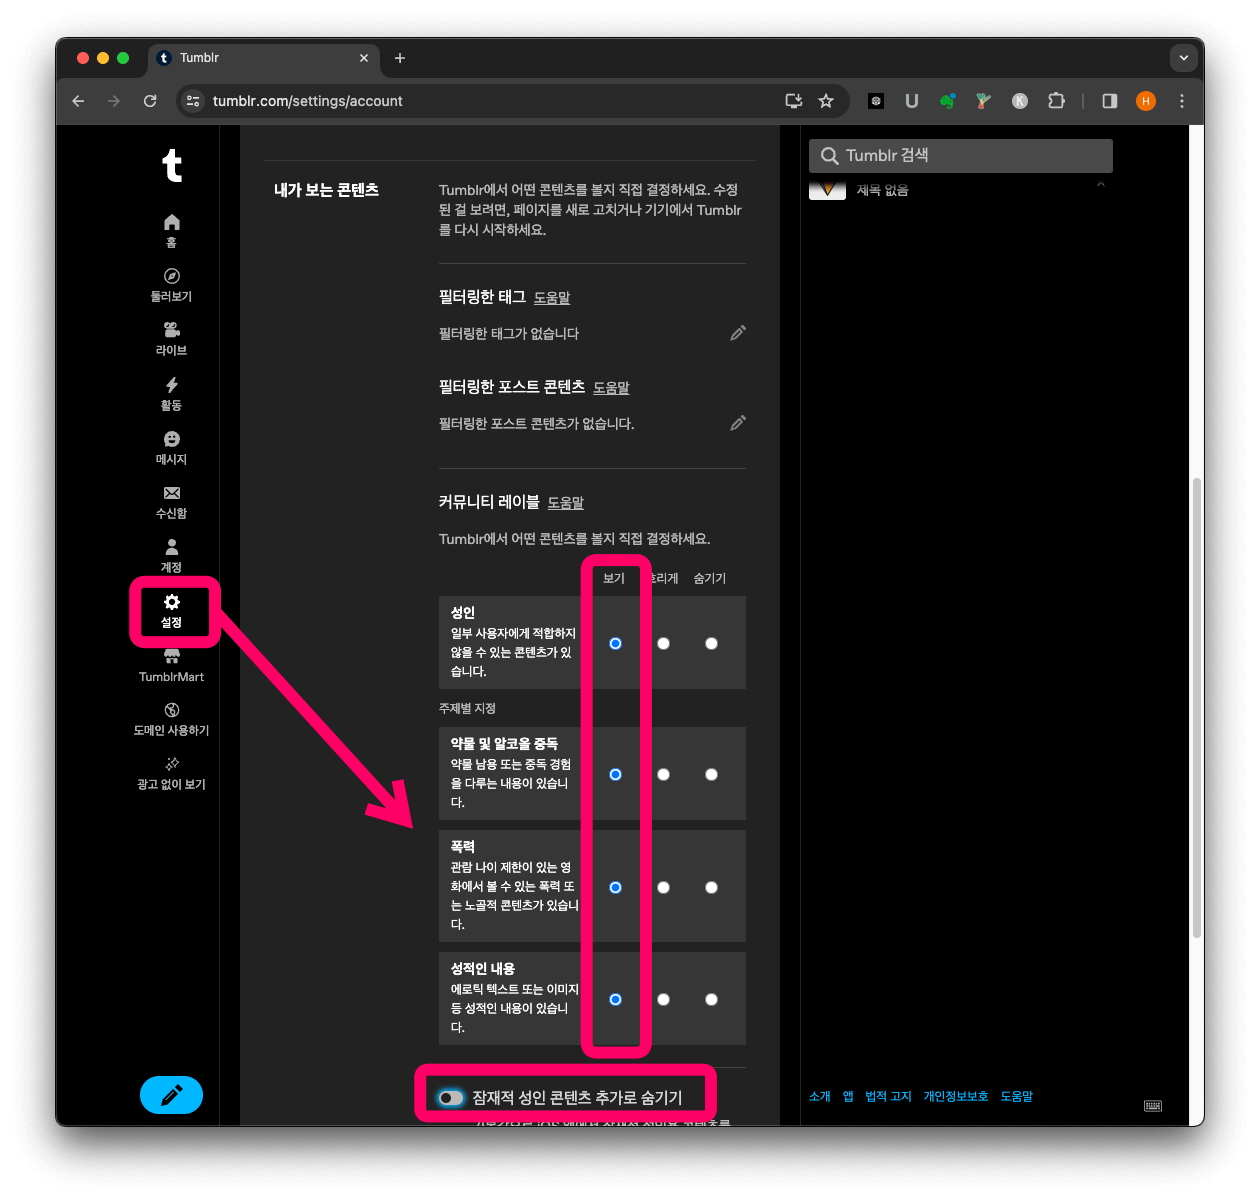Viewport: 1260px width, 1200px height.
Task: Open the Chrome three-dot menu
Action: pos(1182,101)
